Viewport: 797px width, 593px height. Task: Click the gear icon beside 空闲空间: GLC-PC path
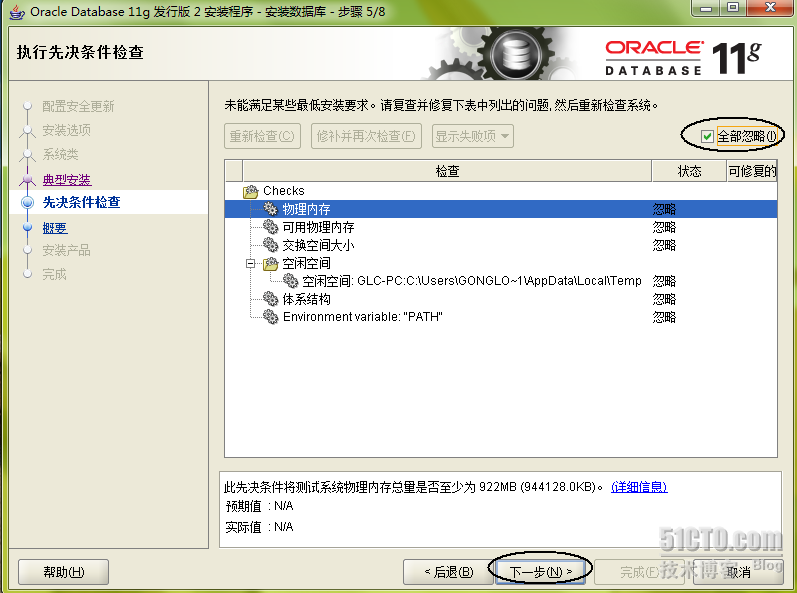pos(290,280)
